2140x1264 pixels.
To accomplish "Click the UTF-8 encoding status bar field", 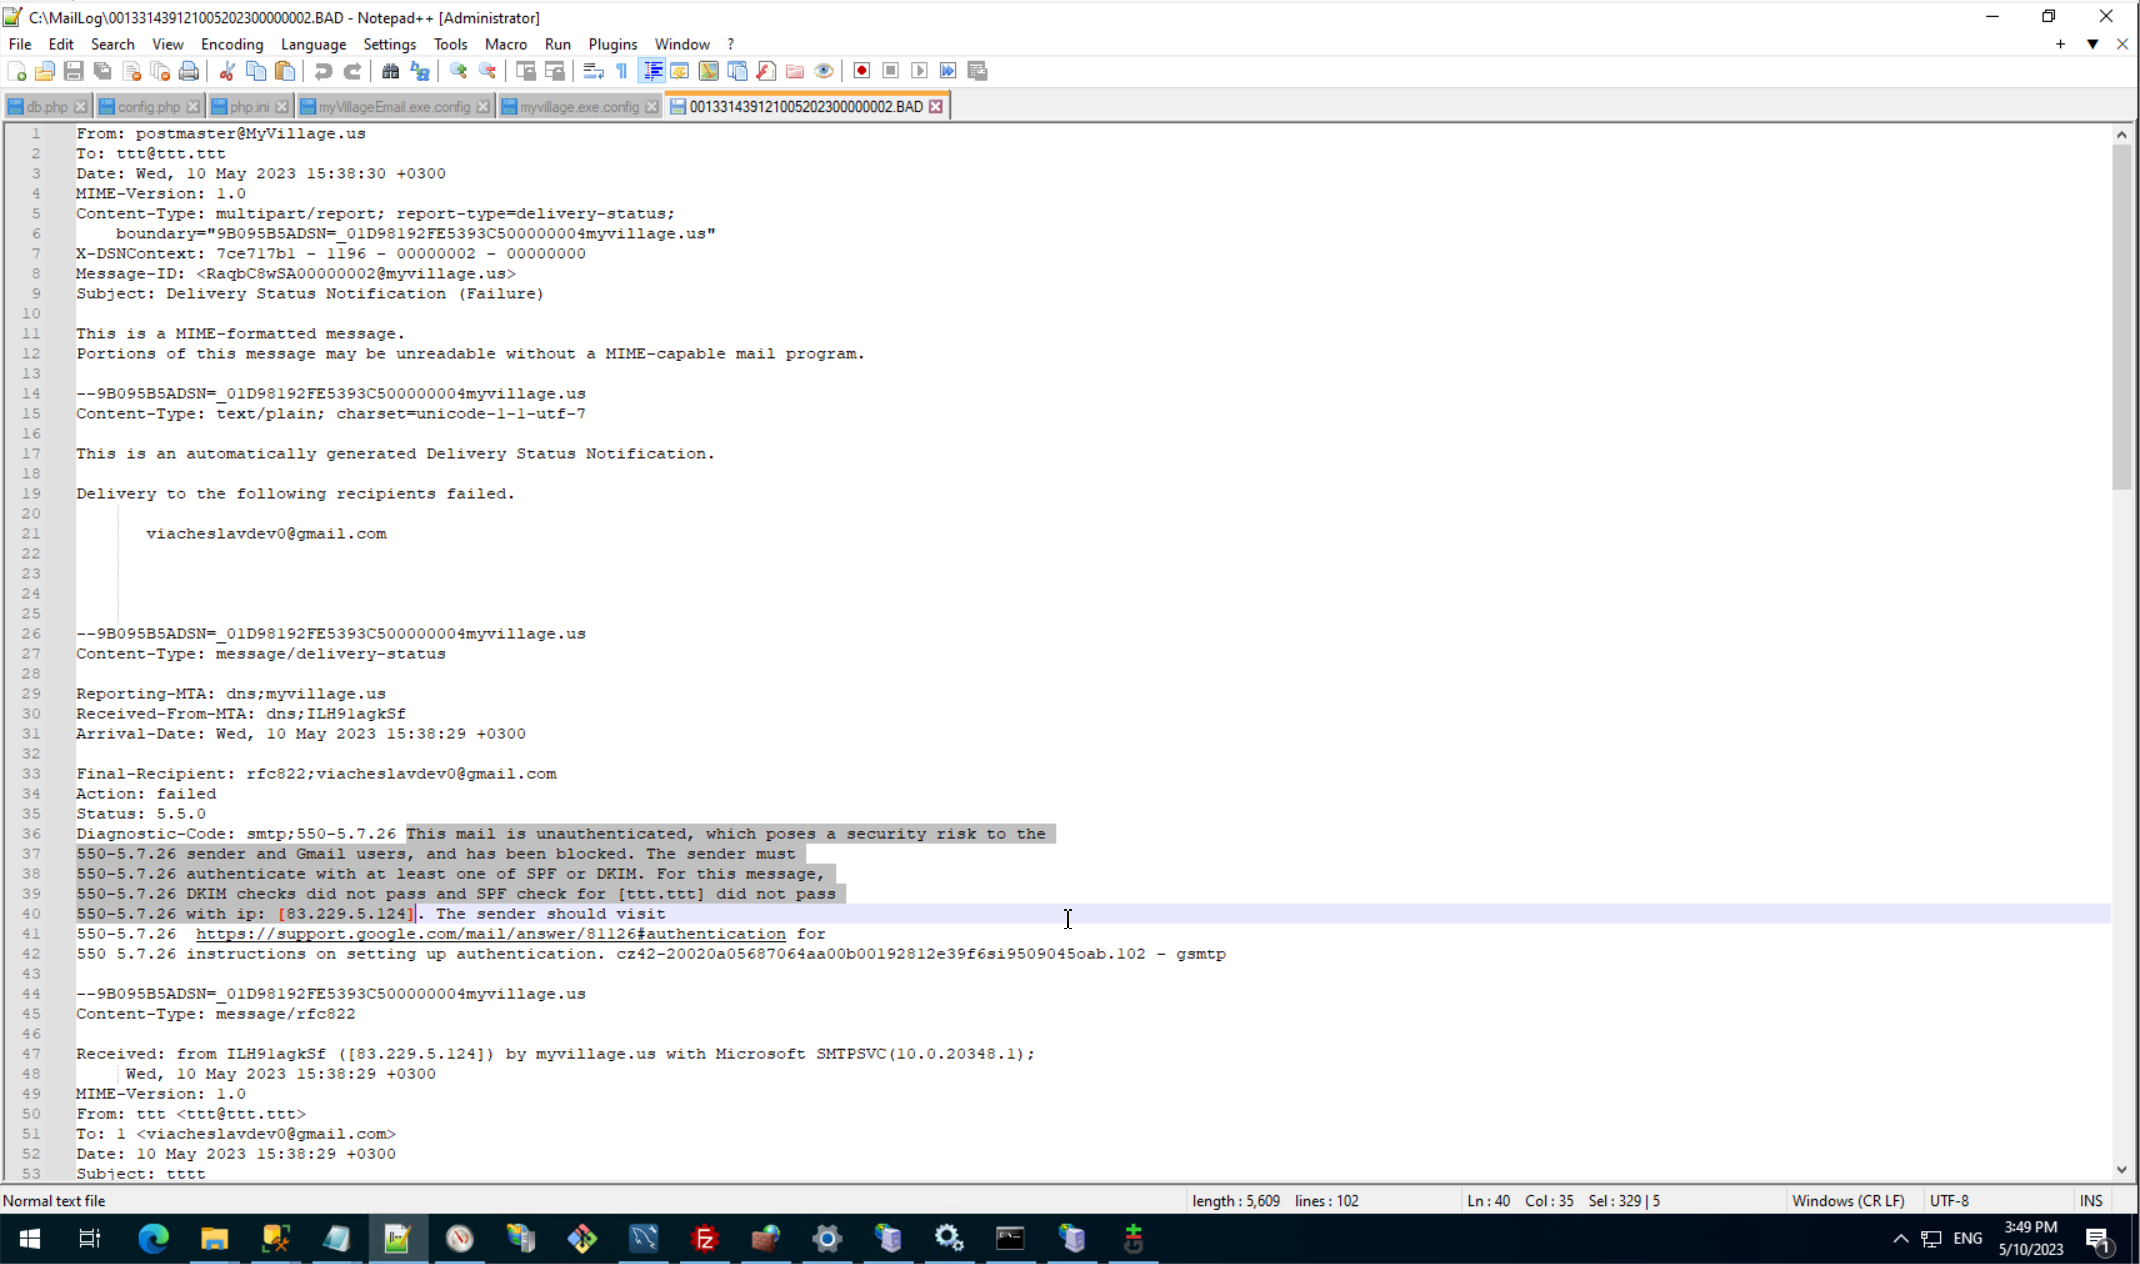I will tap(1949, 1201).
